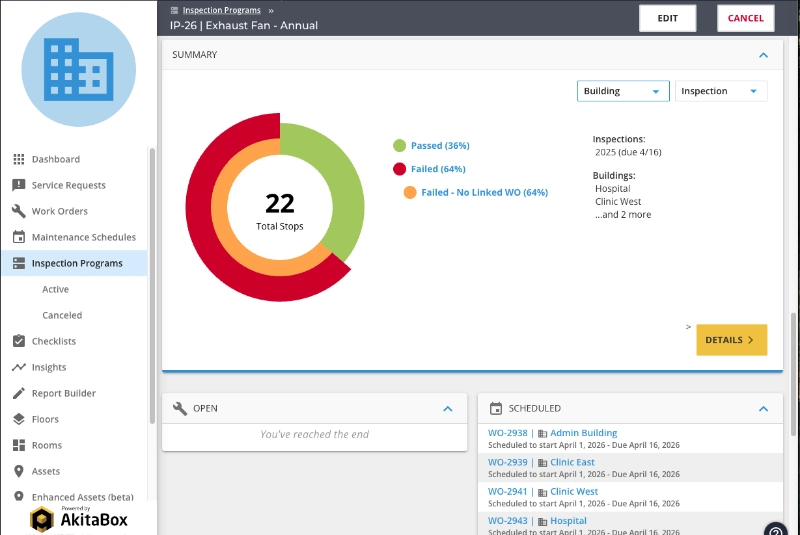Image resolution: width=800 pixels, height=535 pixels.
Task: Click the yellow DETAILS button
Action: (731, 340)
